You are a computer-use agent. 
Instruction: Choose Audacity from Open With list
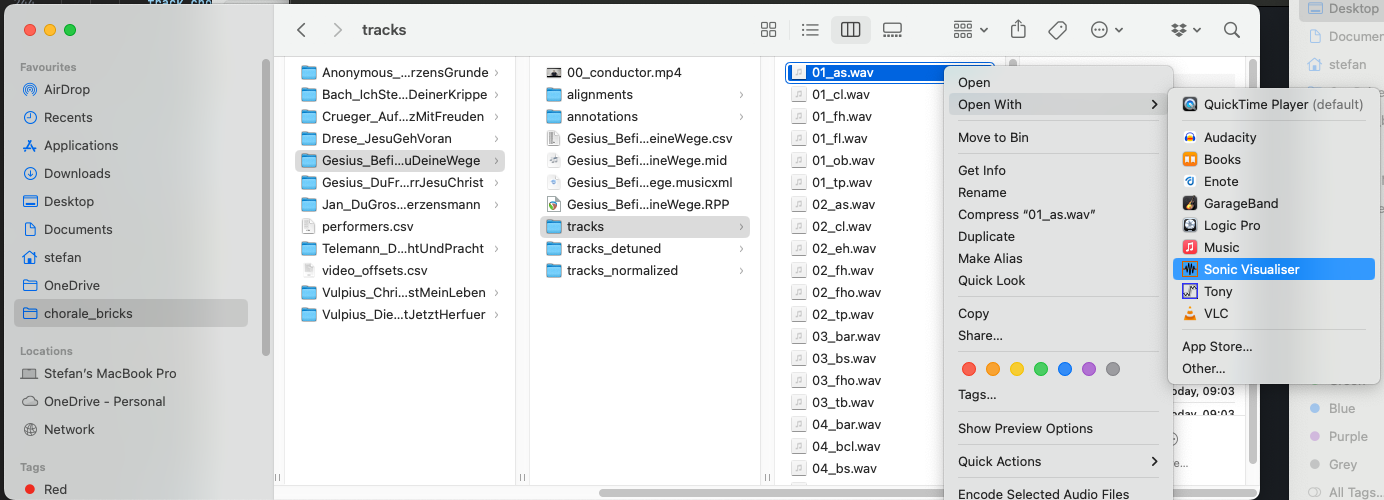click(1230, 137)
